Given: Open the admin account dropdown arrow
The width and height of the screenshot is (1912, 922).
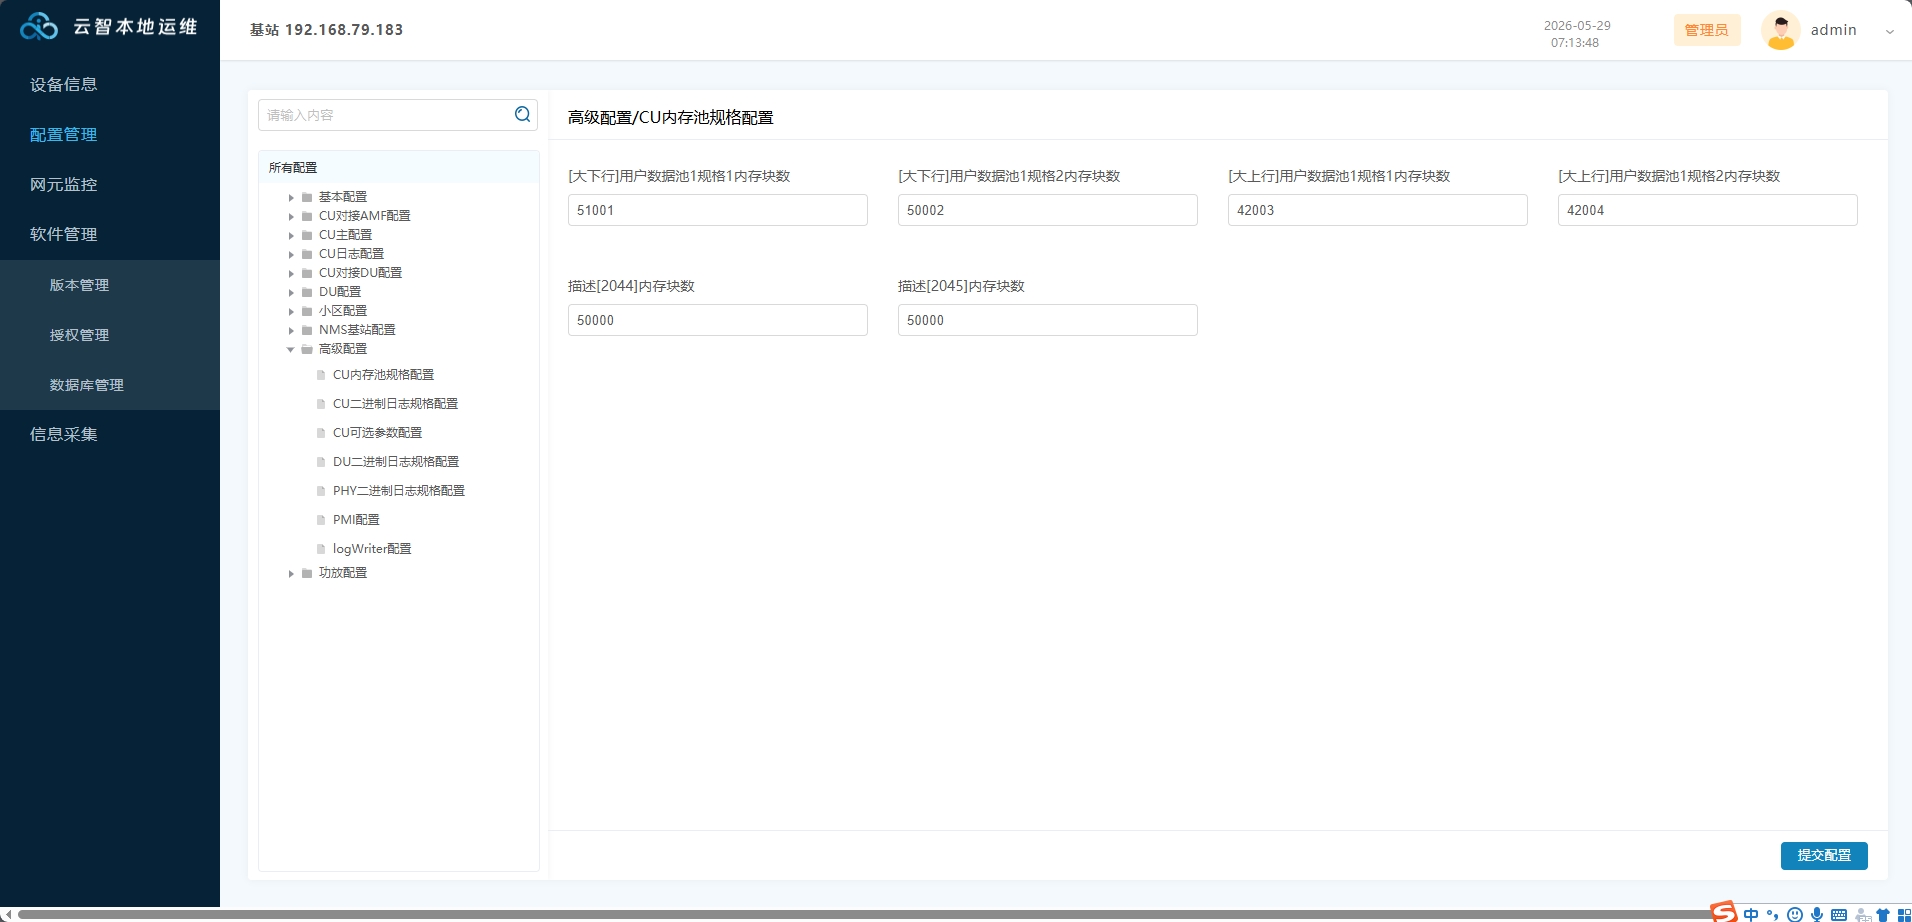Looking at the screenshot, I should coord(1890,31).
